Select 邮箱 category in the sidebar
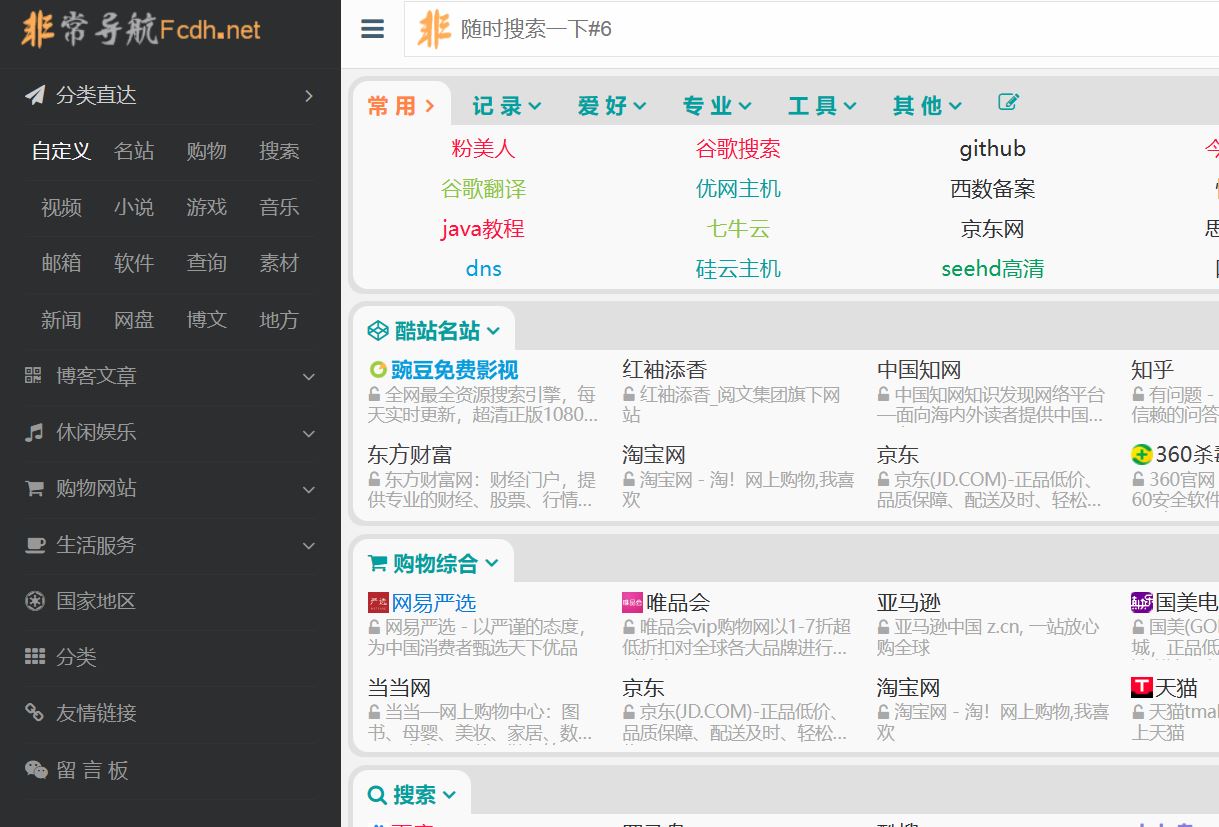Viewport: 1219px width, 827px height. point(61,263)
